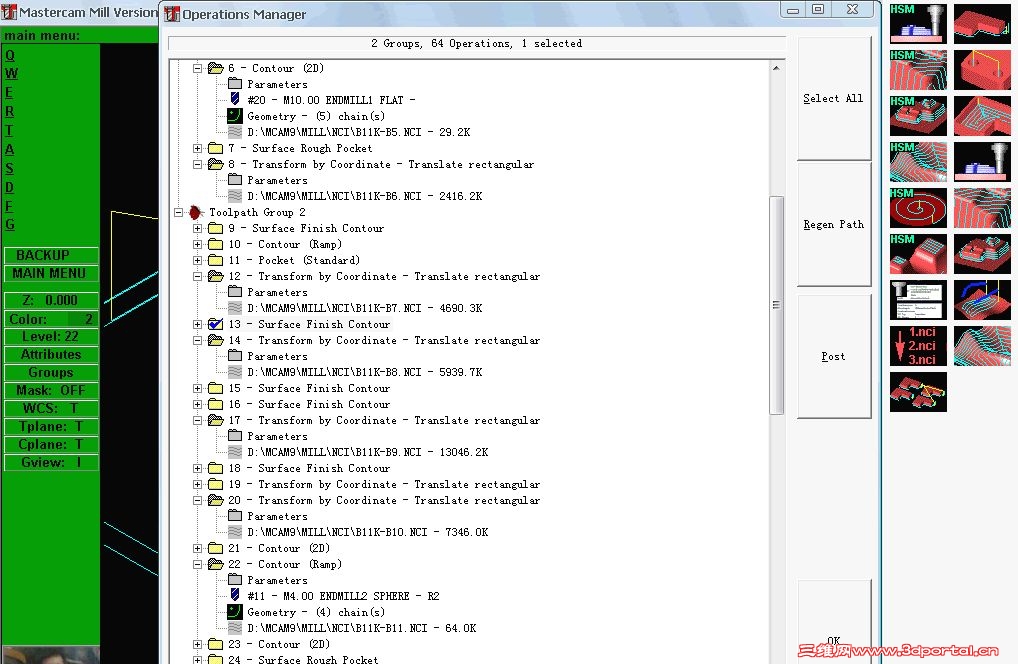Choose menu item R in main menu
1018x664 pixels.
(x=10, y=111)
